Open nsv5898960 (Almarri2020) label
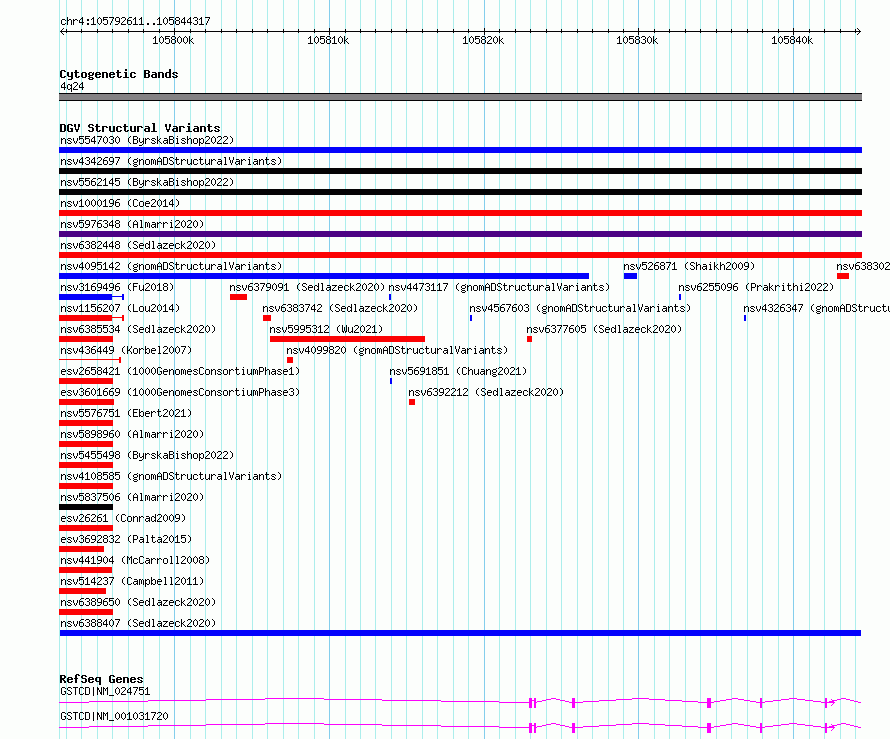The width and height of the screenshot is (890, 739). click(x=132, y=434)
